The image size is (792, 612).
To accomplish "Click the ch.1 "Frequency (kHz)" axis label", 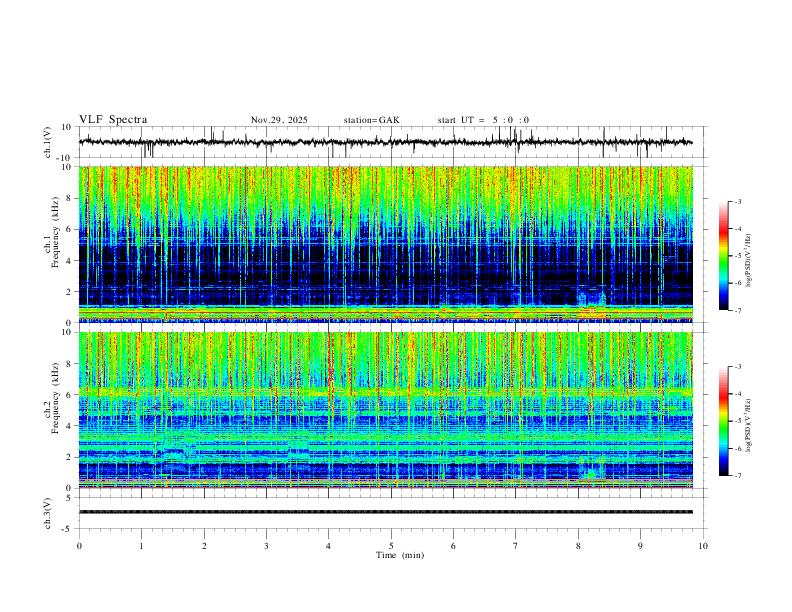I will 56,231.
